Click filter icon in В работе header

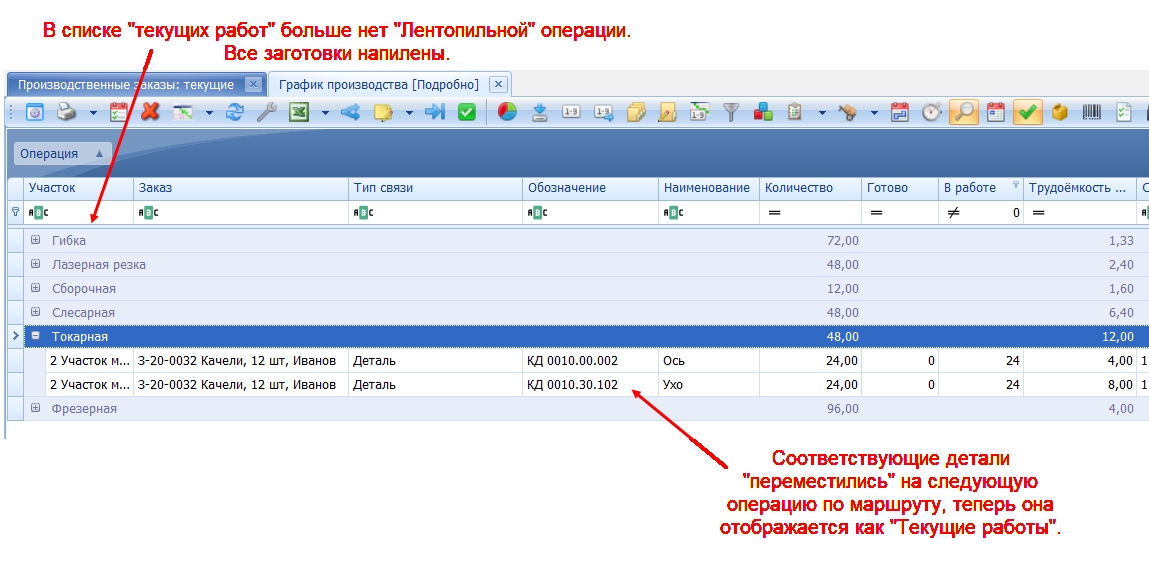tap(1016, 184)
